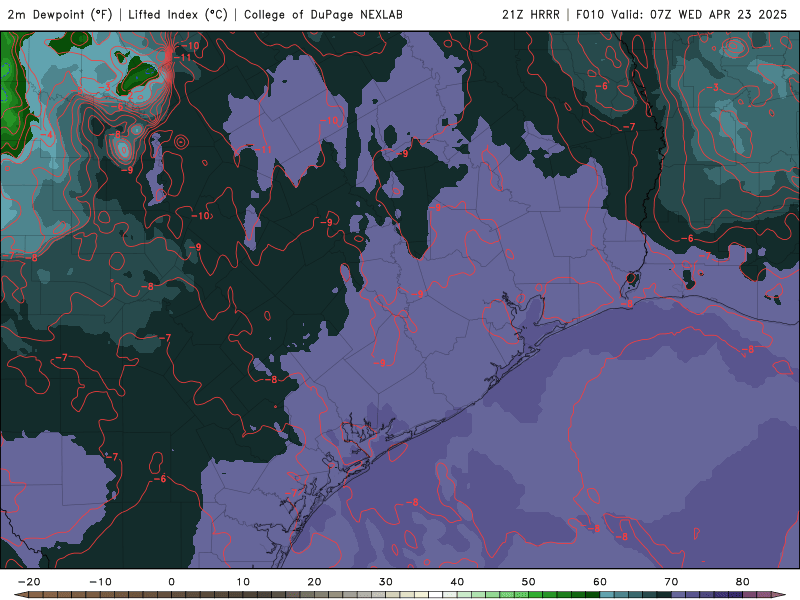800x600 pixels.
Task: Click the -20 label on the color scale
Action: point(29,582)
